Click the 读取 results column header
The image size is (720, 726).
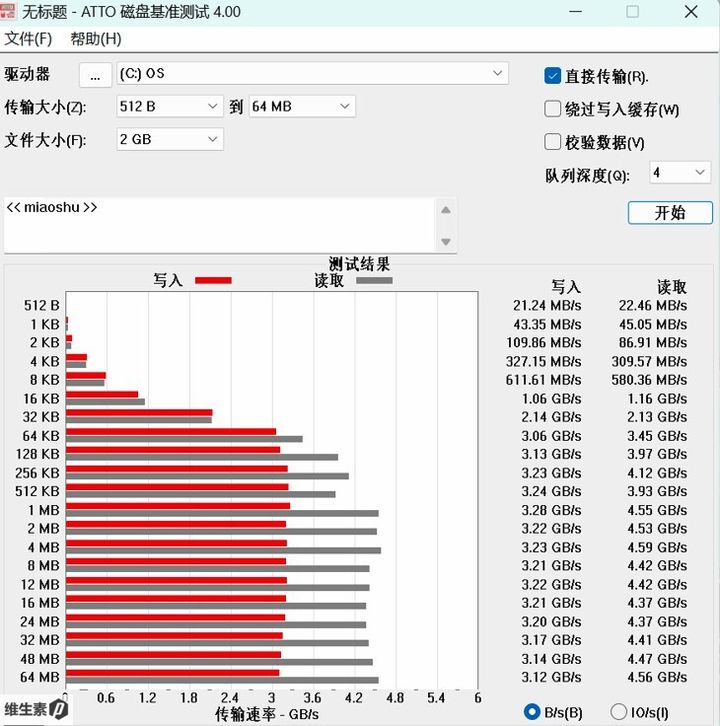[672, 287]
